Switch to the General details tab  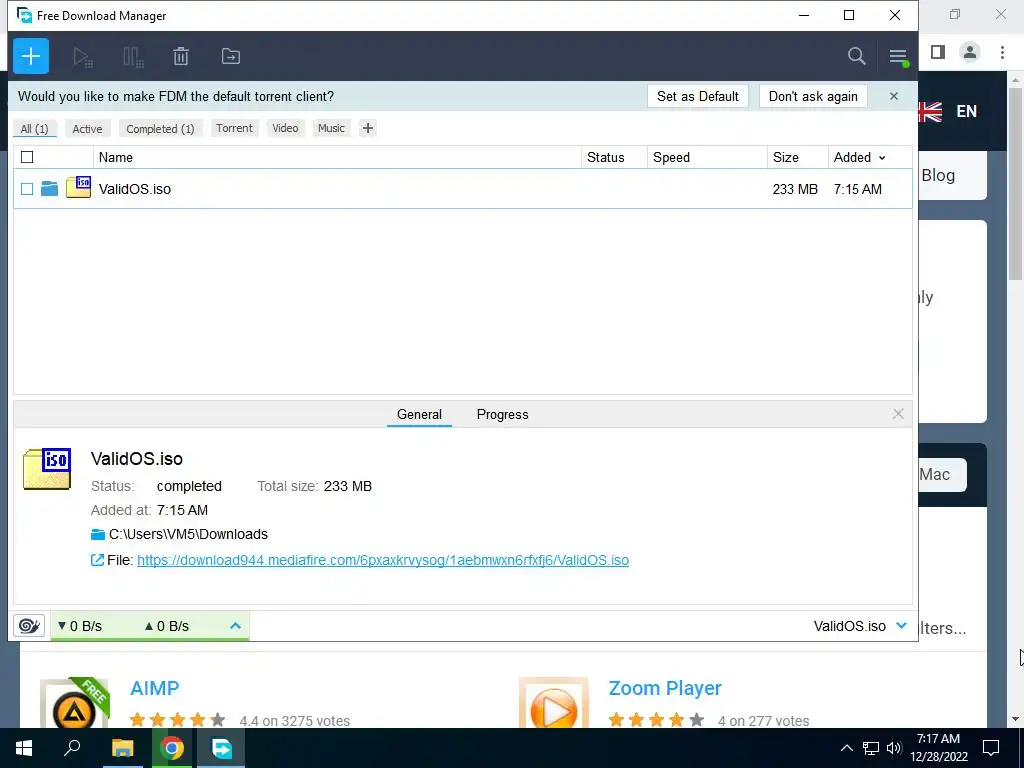coord(419,415)
